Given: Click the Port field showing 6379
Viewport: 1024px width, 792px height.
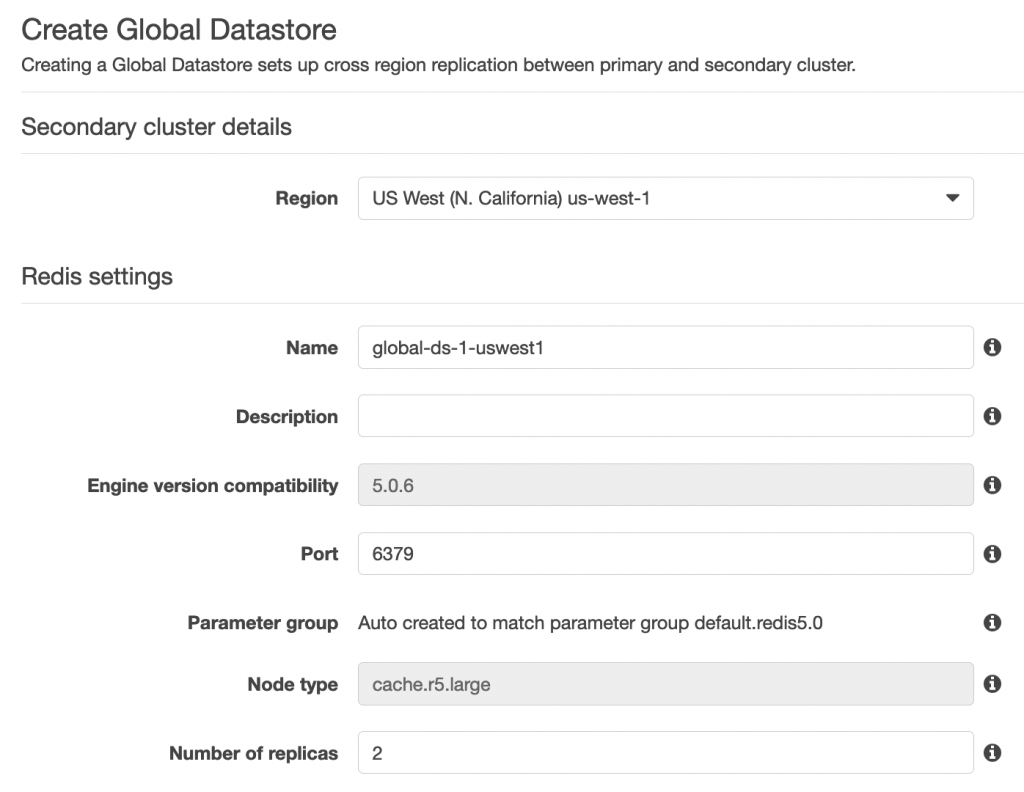Looking at the screenshot, I should 665,553.
